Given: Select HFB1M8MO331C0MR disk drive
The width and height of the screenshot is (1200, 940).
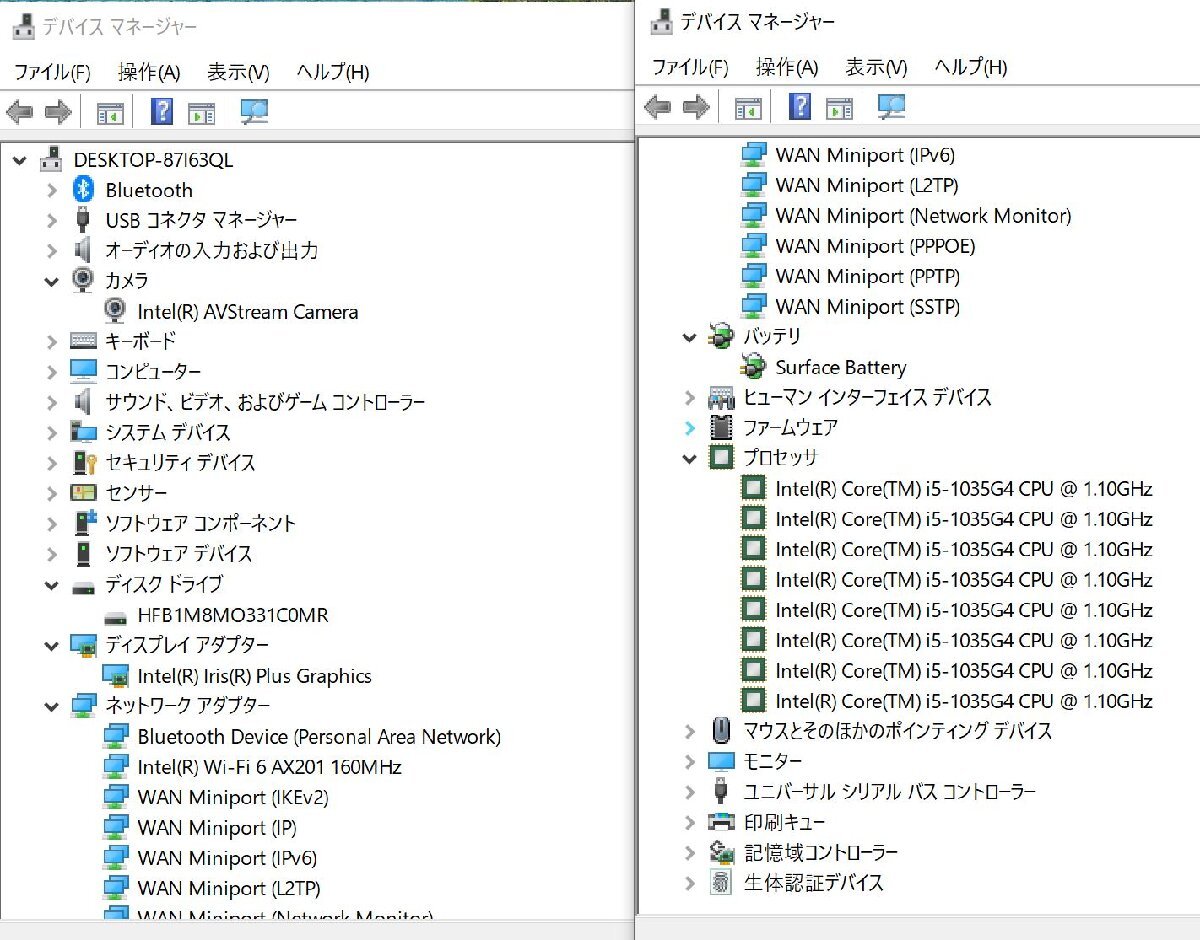Looking at the screenshot, I should tap(233, 615).
